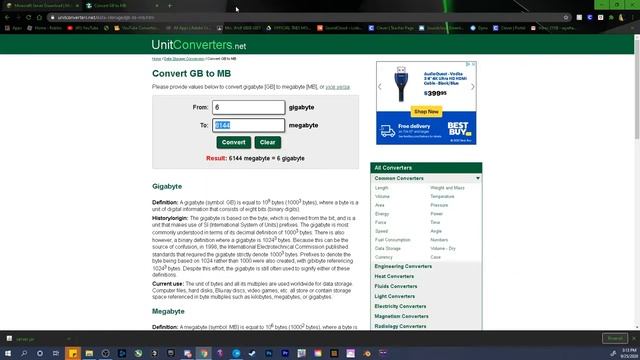This screenshot has height=360, width=640.
Task: Show next ad product with right arrow
Action: (x=473, y=87)
